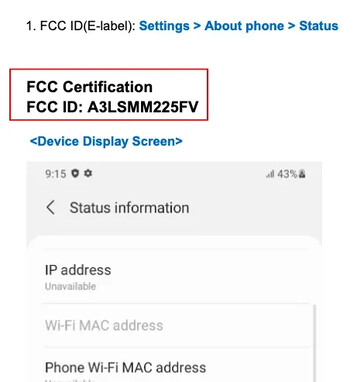Click the FCC ID A3LSMM225FV text

coord(112,107)
